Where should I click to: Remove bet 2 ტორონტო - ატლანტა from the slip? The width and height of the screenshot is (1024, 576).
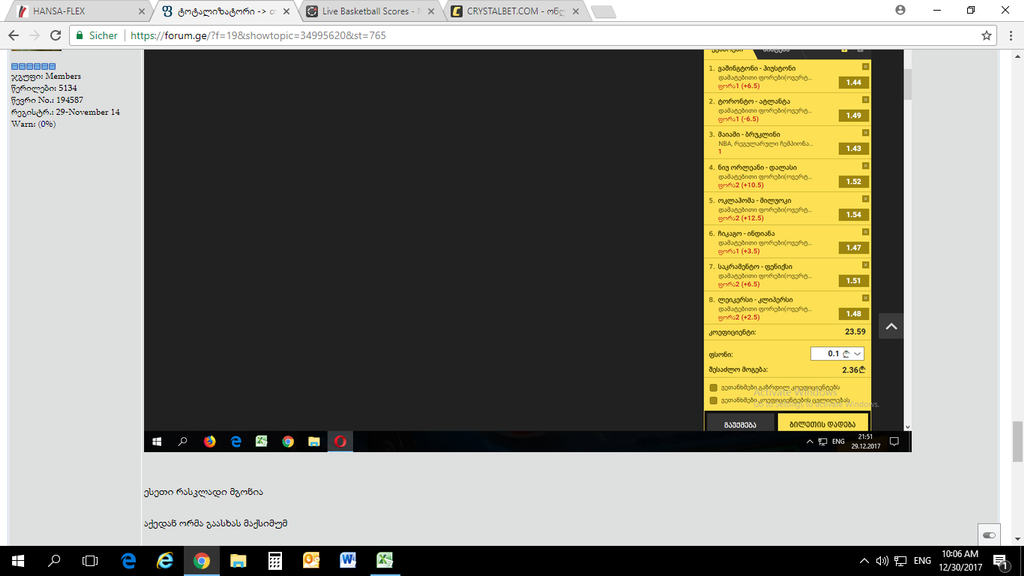tap(865, 100)
